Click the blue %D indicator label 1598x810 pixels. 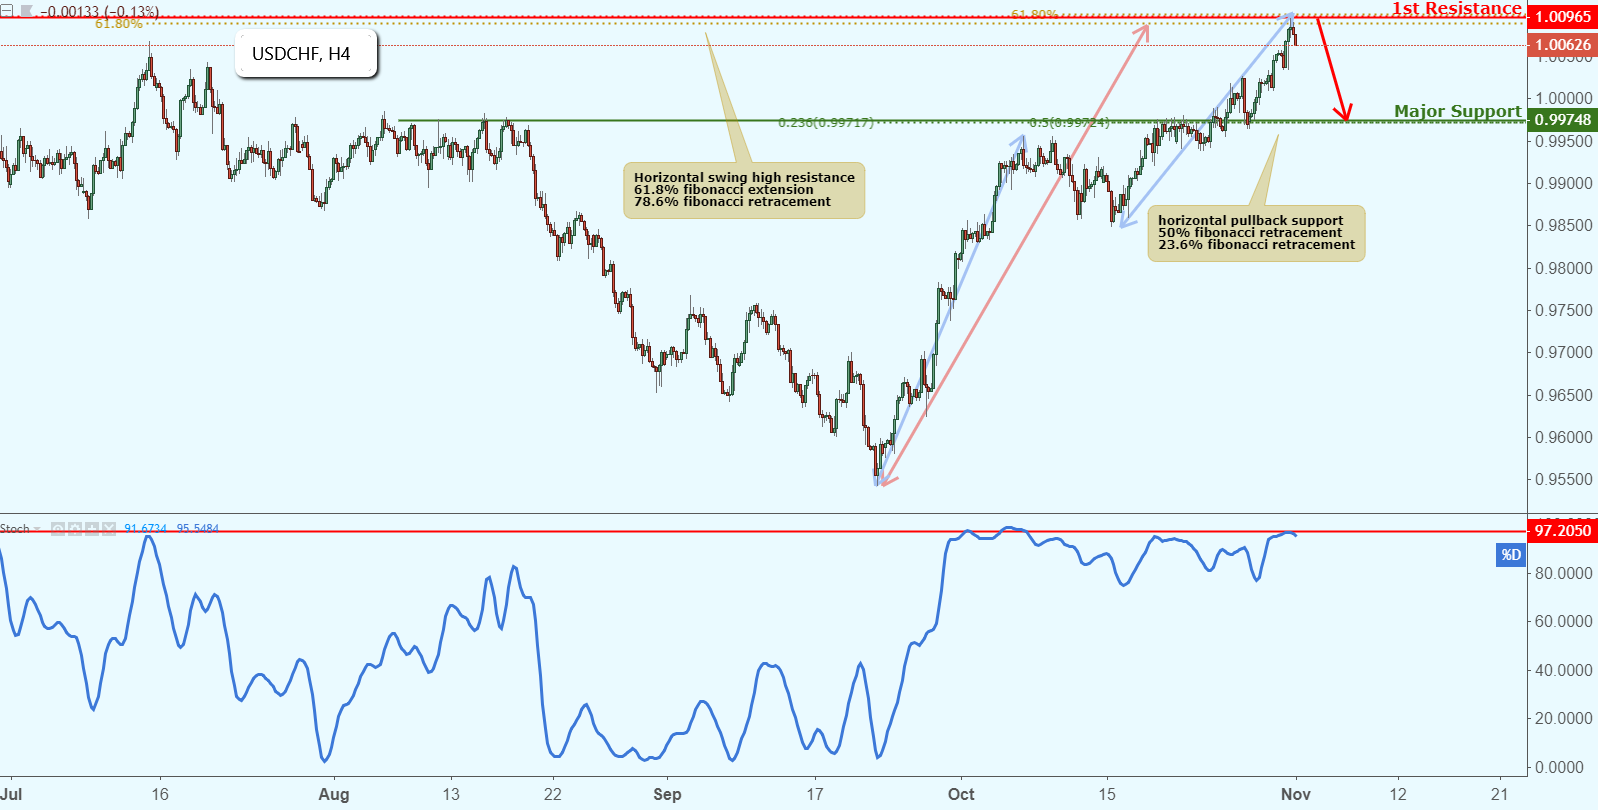pyautogui.click(x=1511, y=554)
